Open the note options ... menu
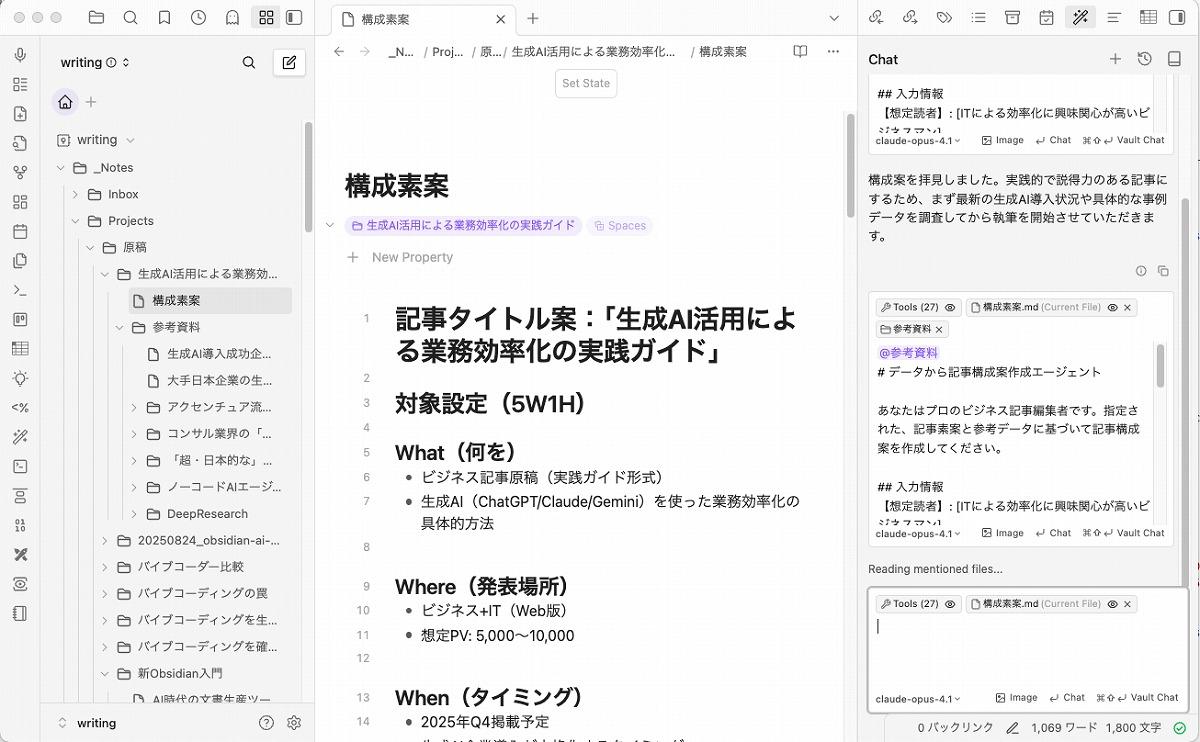Viewport: 1200px width, 742px height. coord(833,51)
